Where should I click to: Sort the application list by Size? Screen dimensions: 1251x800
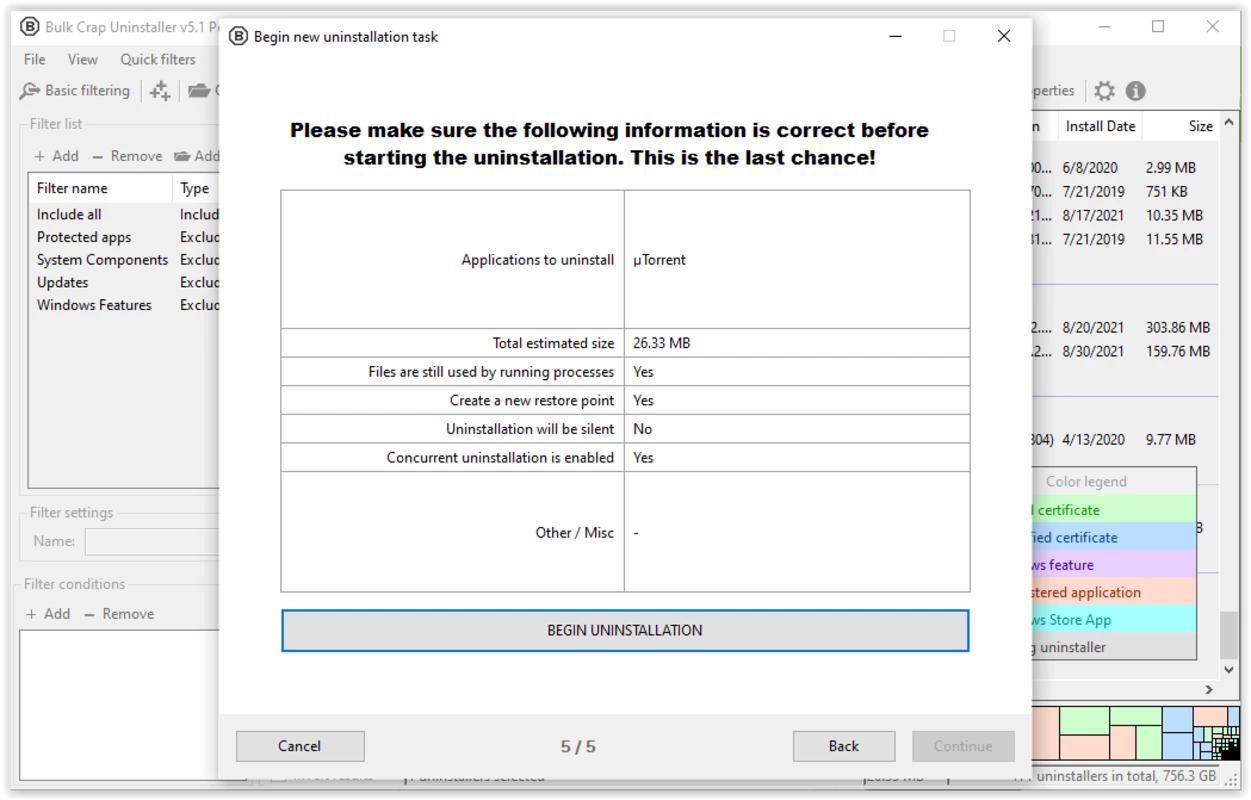pyautogui.click(x=1180, y=126)
